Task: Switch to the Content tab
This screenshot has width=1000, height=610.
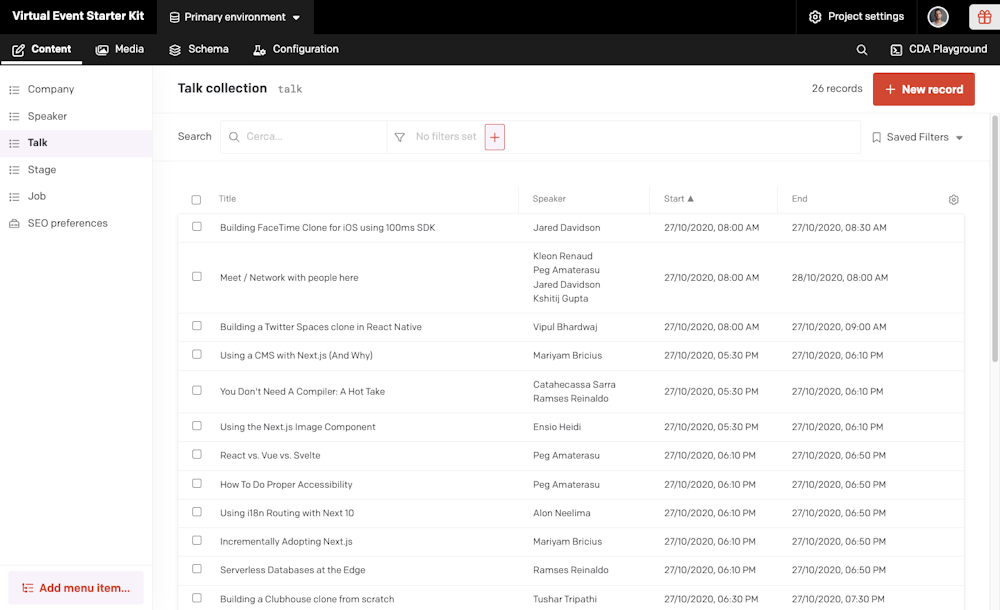Action: click(x=41, y=50)
